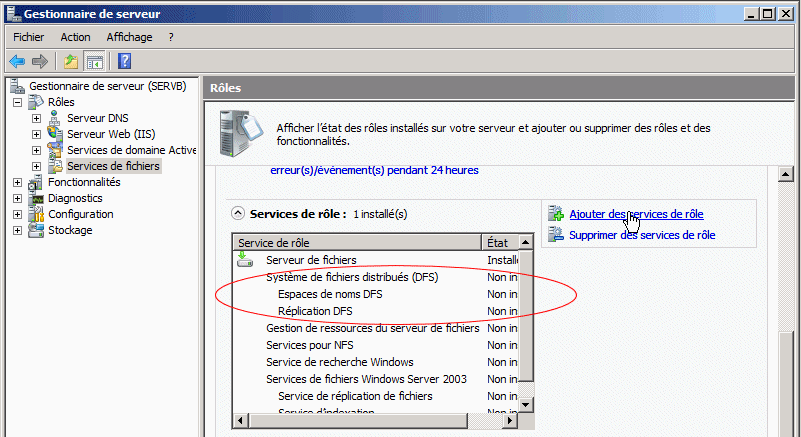Expand the Services de domaine Active node
The height and width of the screenshot is (437, 801).
click(x=36, y=150)
